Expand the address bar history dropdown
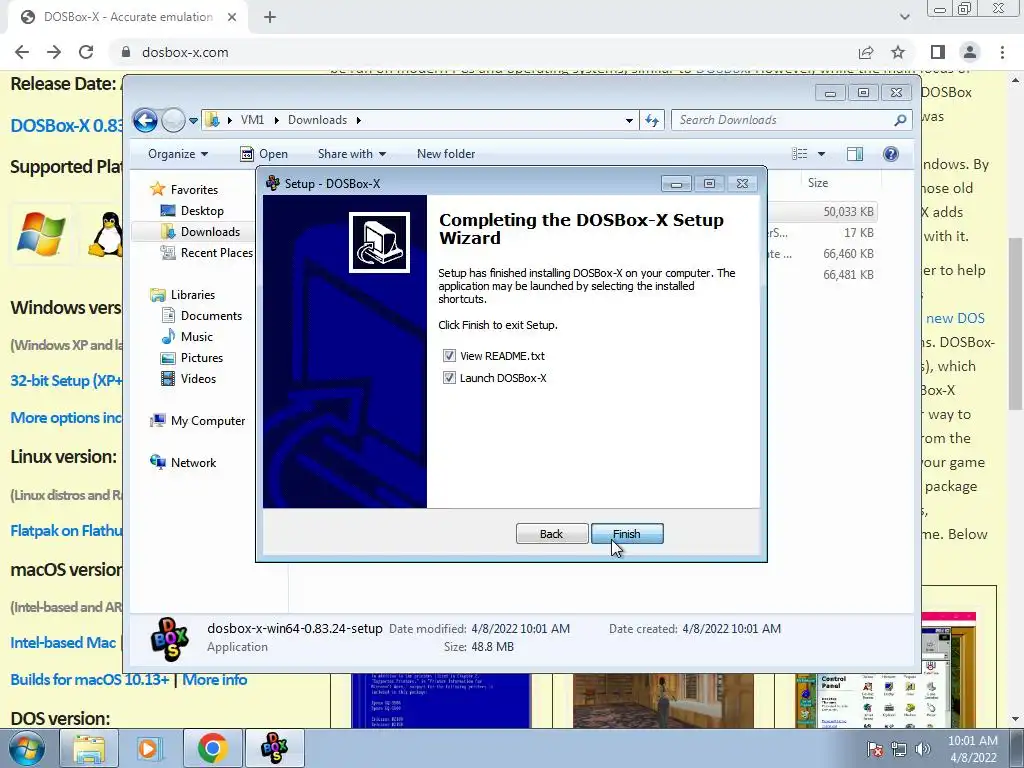The width and height of the screenshot is (1024, 768). [x=629, y=120]
